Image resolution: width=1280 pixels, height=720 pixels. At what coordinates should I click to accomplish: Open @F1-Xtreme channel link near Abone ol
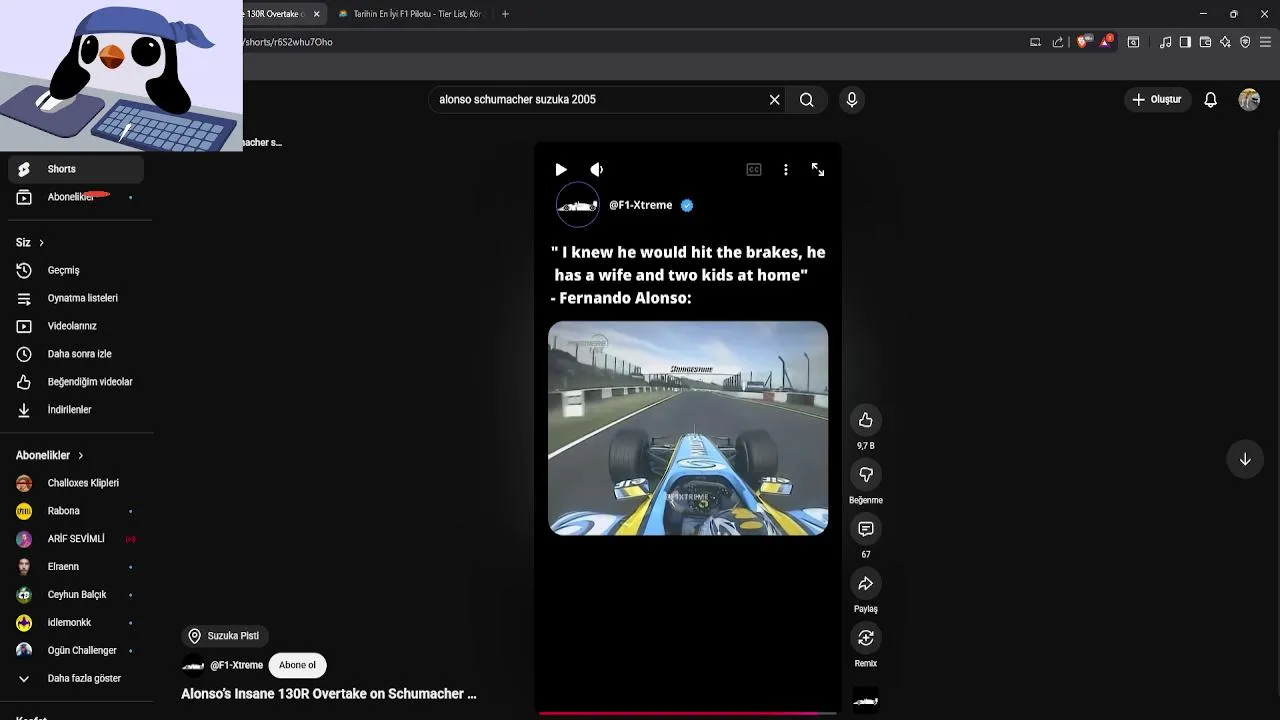236,665
